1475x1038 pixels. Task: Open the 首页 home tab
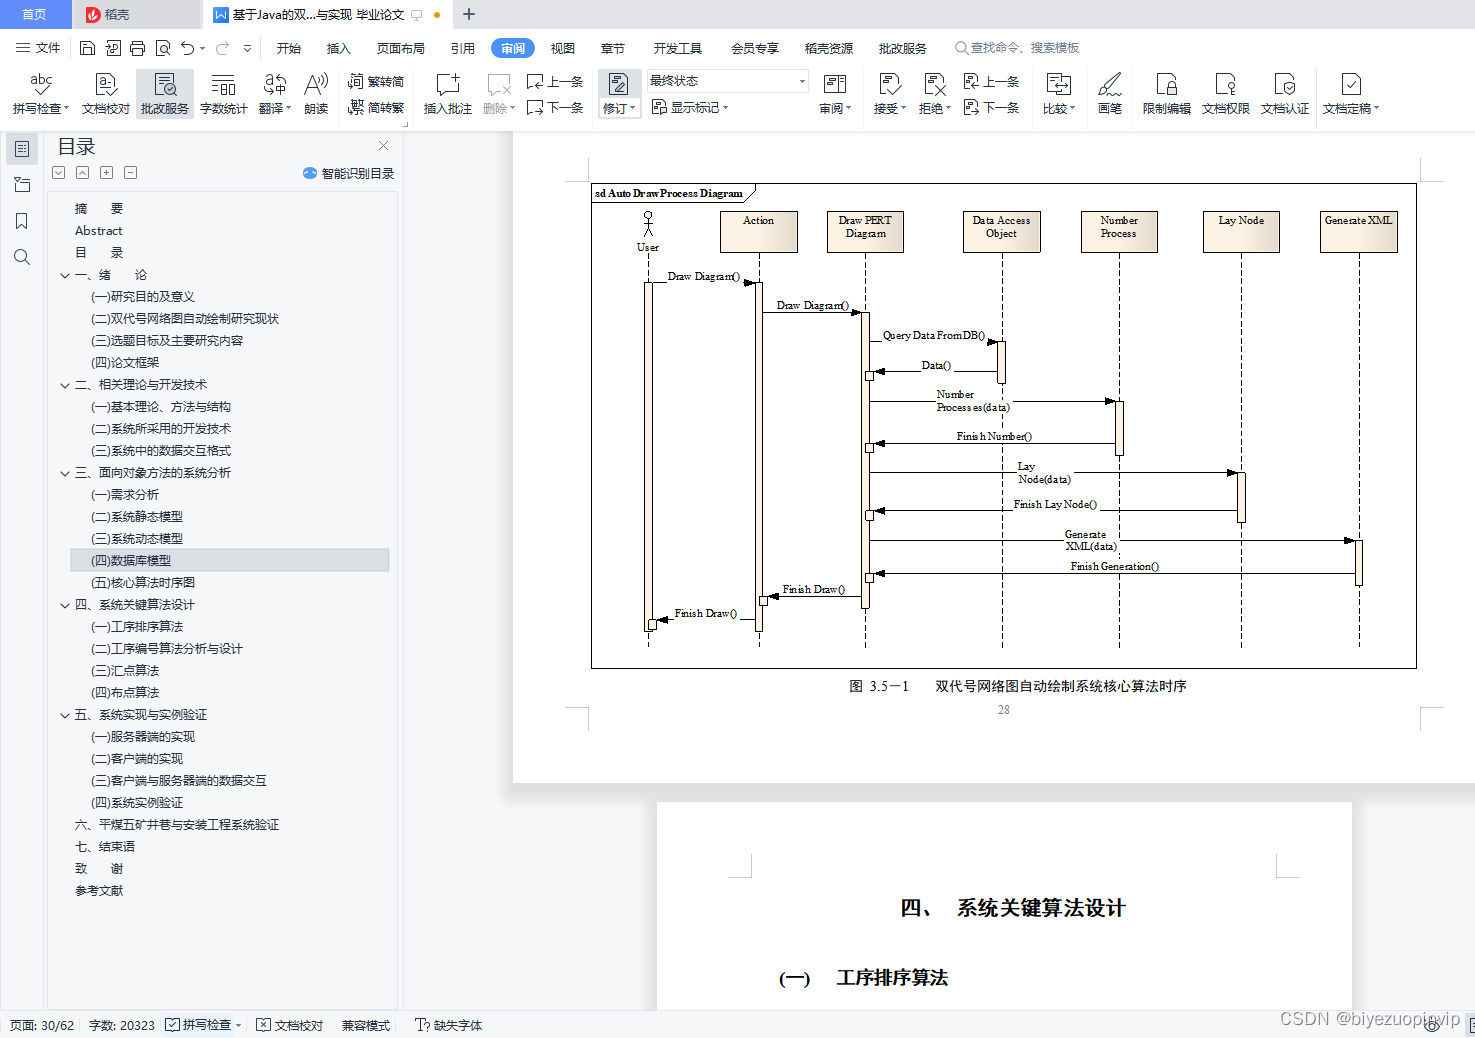(x=35, y=14)
